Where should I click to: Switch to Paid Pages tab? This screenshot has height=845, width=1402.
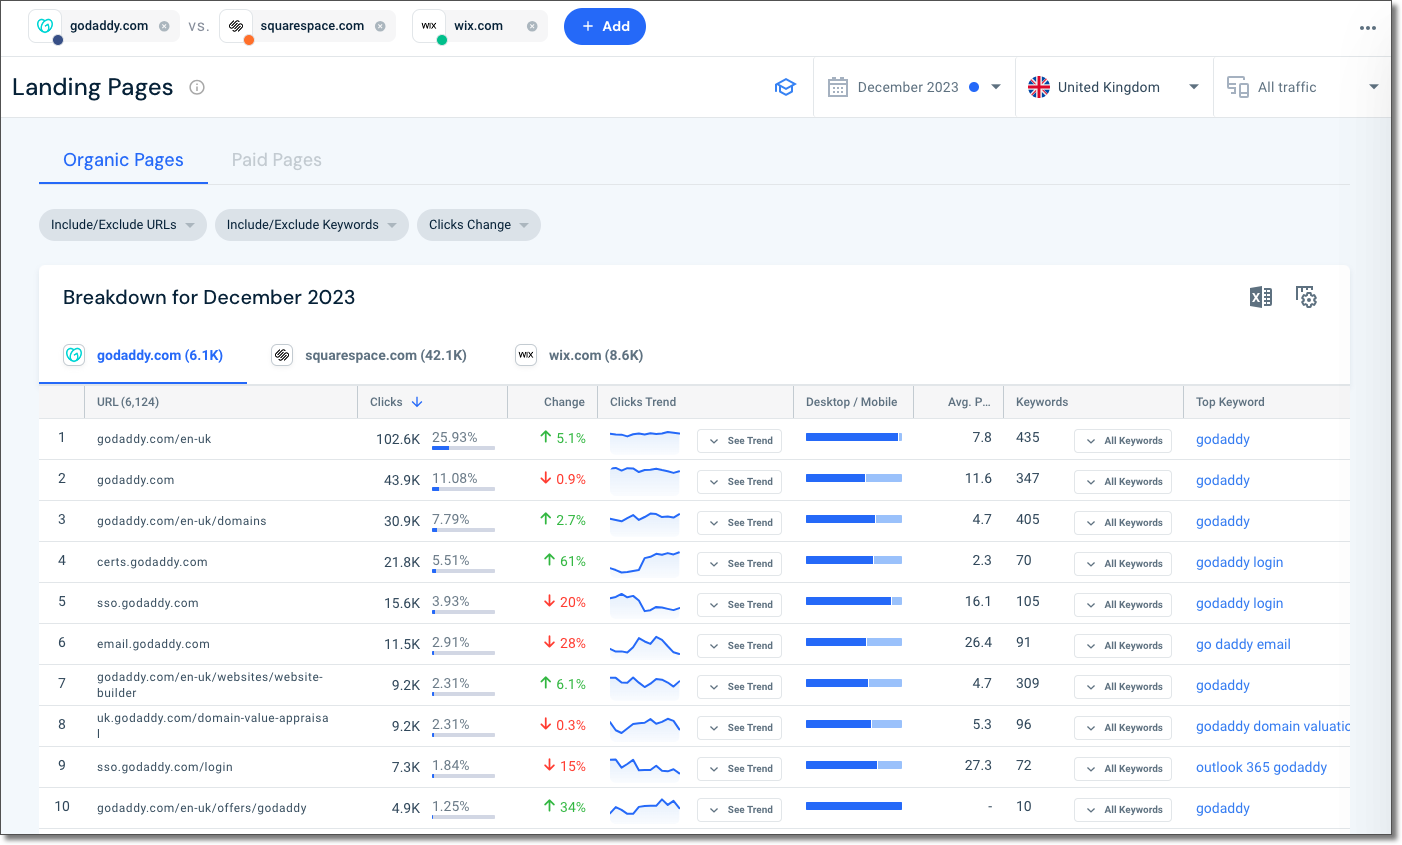[277, 160]
